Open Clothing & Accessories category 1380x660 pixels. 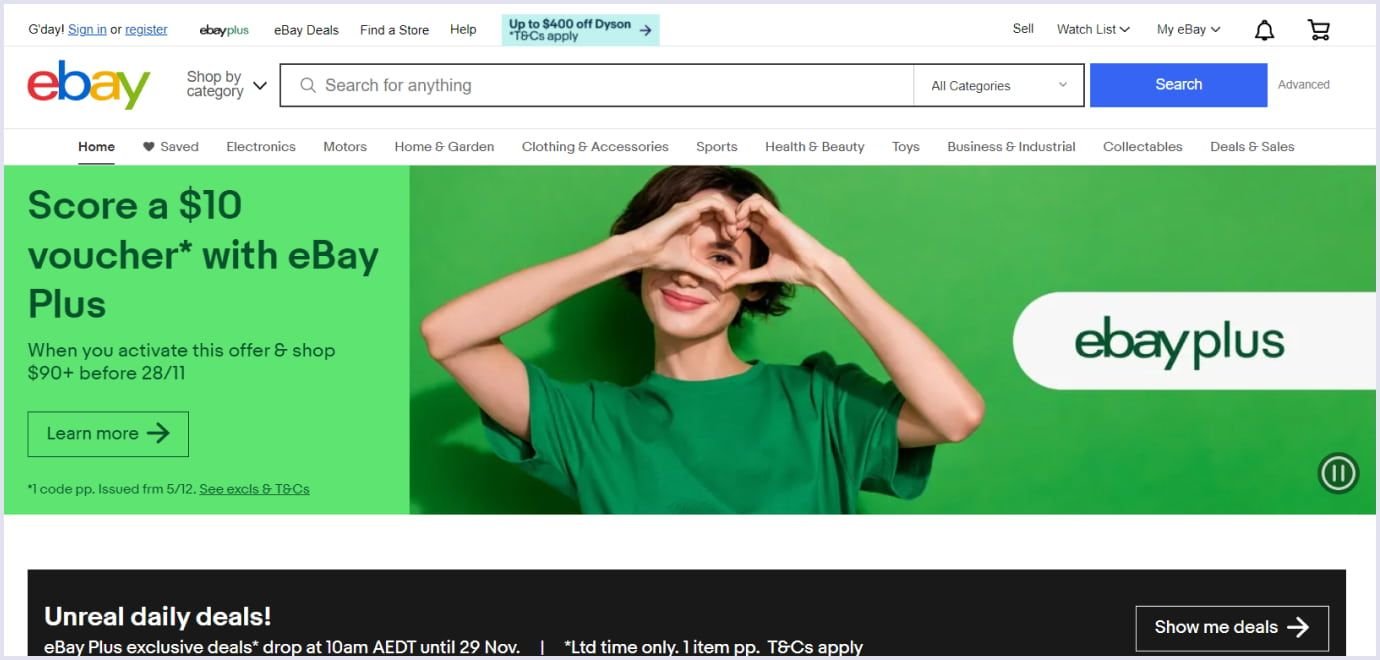[595, 146]
